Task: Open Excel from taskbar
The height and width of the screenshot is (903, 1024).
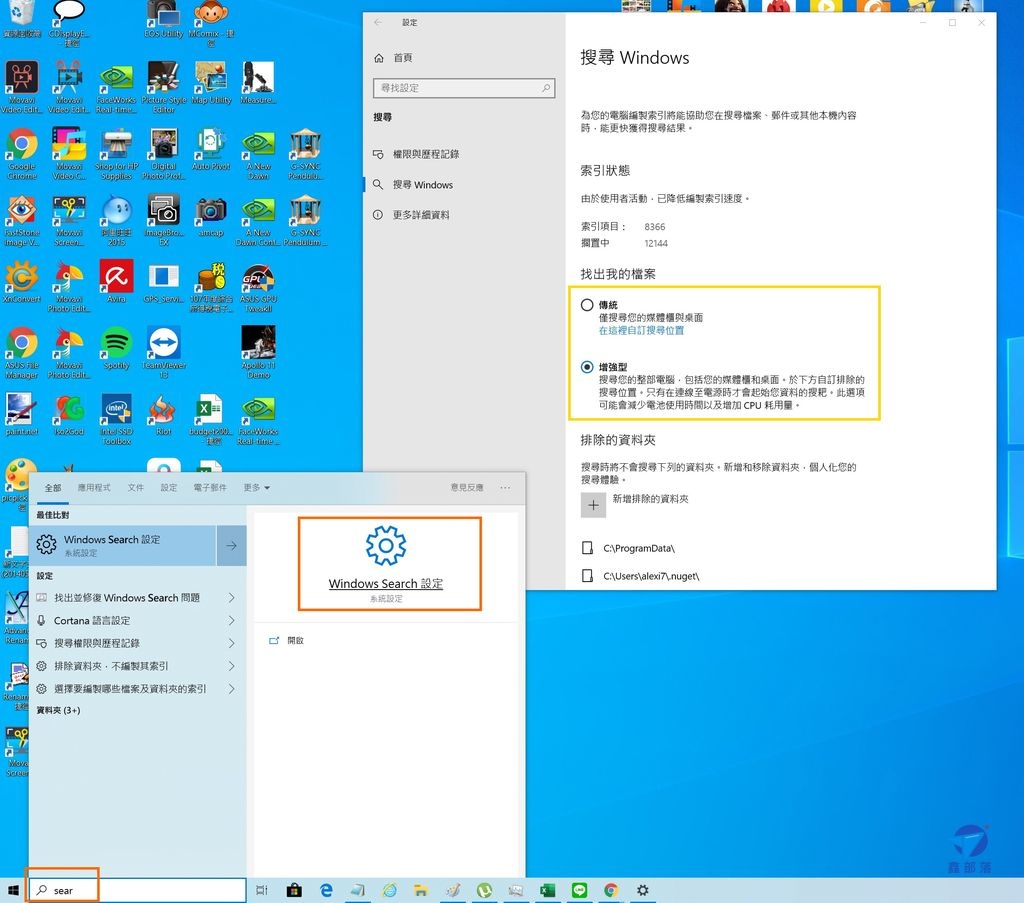Action: coord(547,890)
